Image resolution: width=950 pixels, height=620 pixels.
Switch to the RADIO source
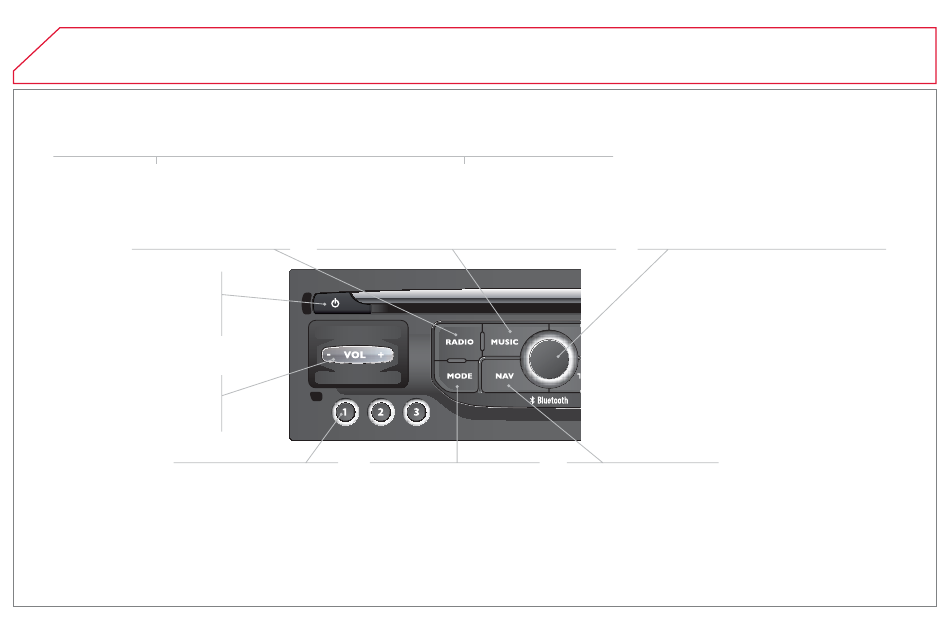pyautogui.click(x=459, y=342)
